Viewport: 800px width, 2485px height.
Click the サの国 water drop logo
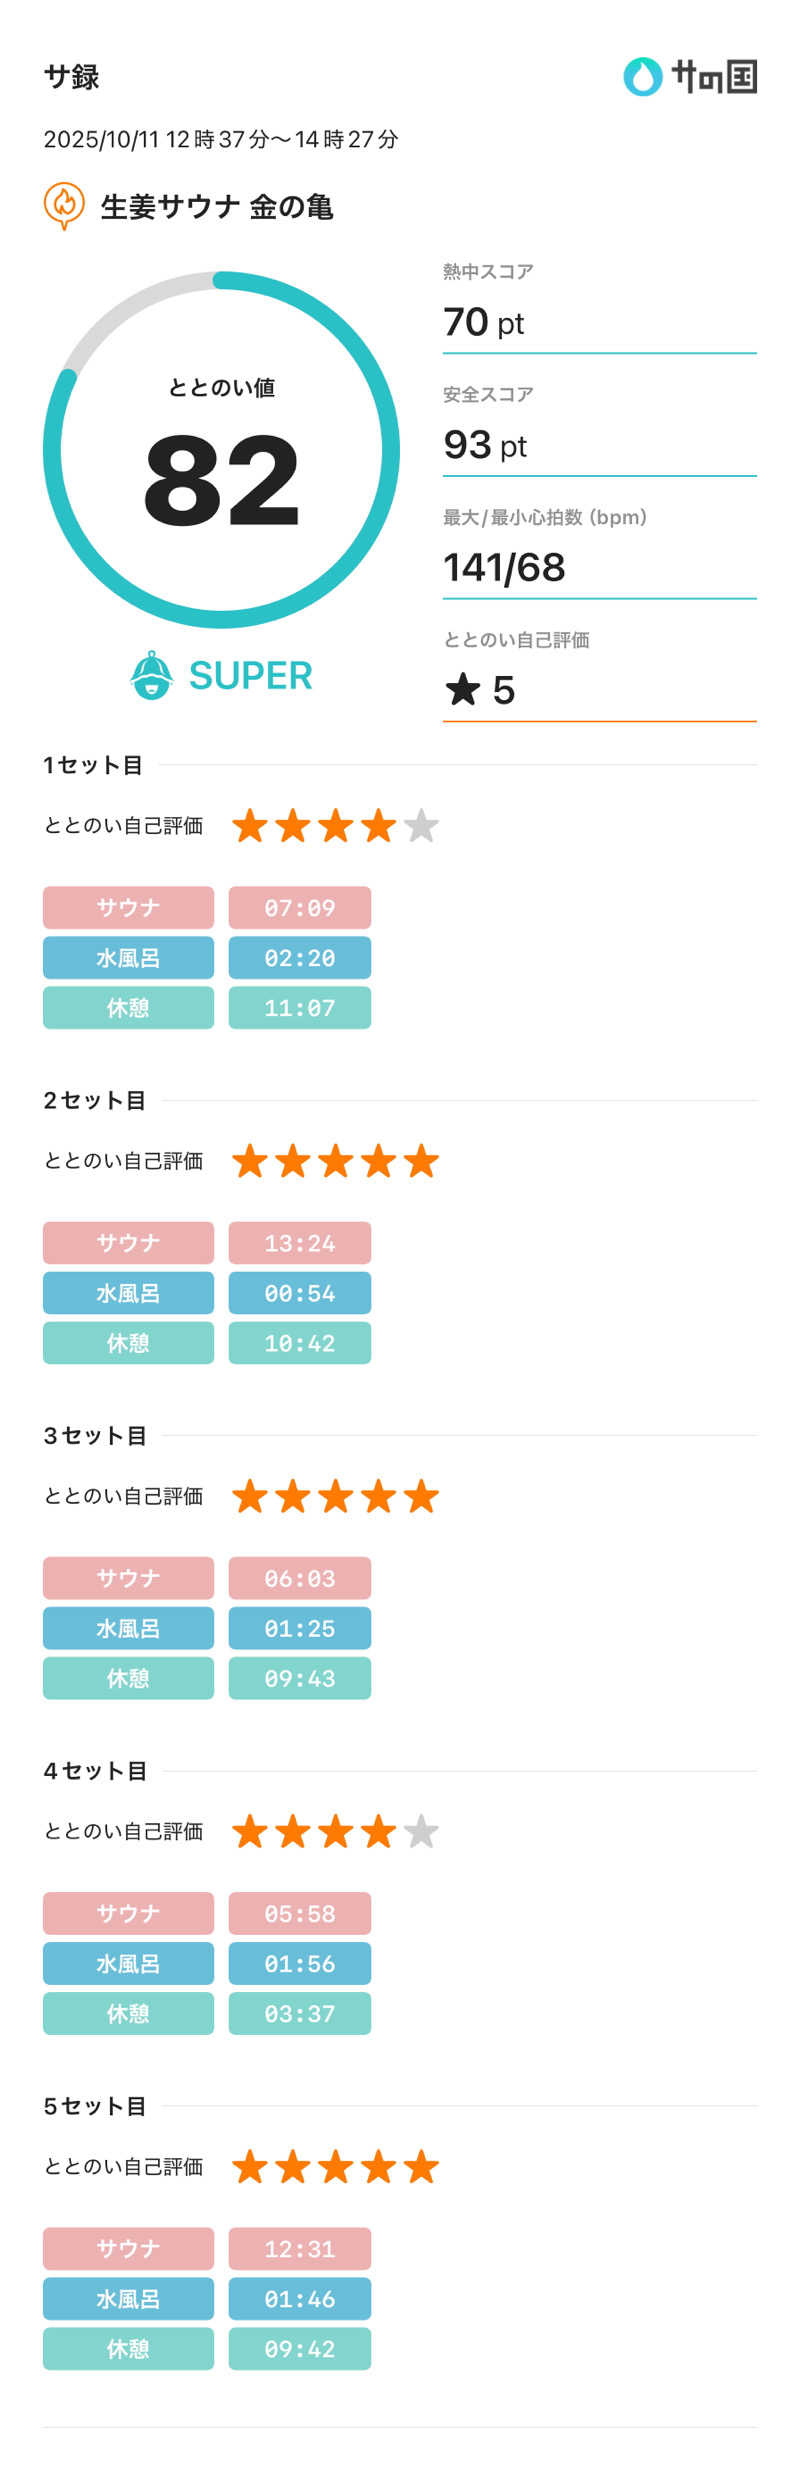[643, 77]
